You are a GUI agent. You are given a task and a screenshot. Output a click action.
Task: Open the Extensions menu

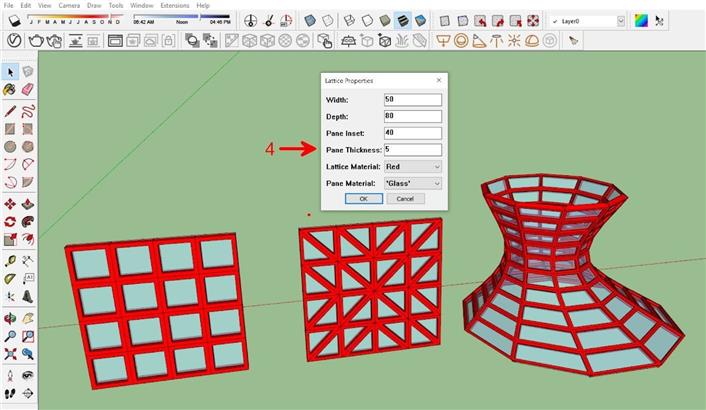click(x=175, y=5)
